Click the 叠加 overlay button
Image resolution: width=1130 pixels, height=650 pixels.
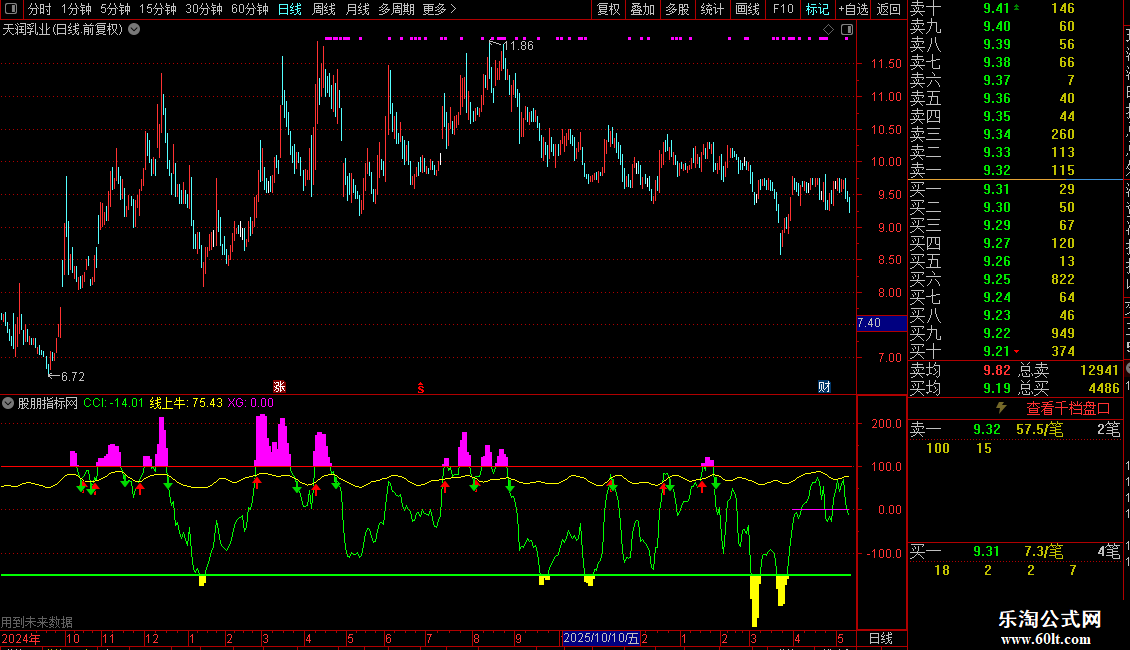pyautogui.click(x=642, y=9)
